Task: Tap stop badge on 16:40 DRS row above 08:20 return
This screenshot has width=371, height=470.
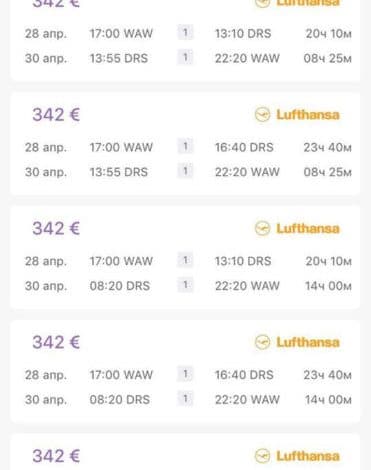Action: 185,374
